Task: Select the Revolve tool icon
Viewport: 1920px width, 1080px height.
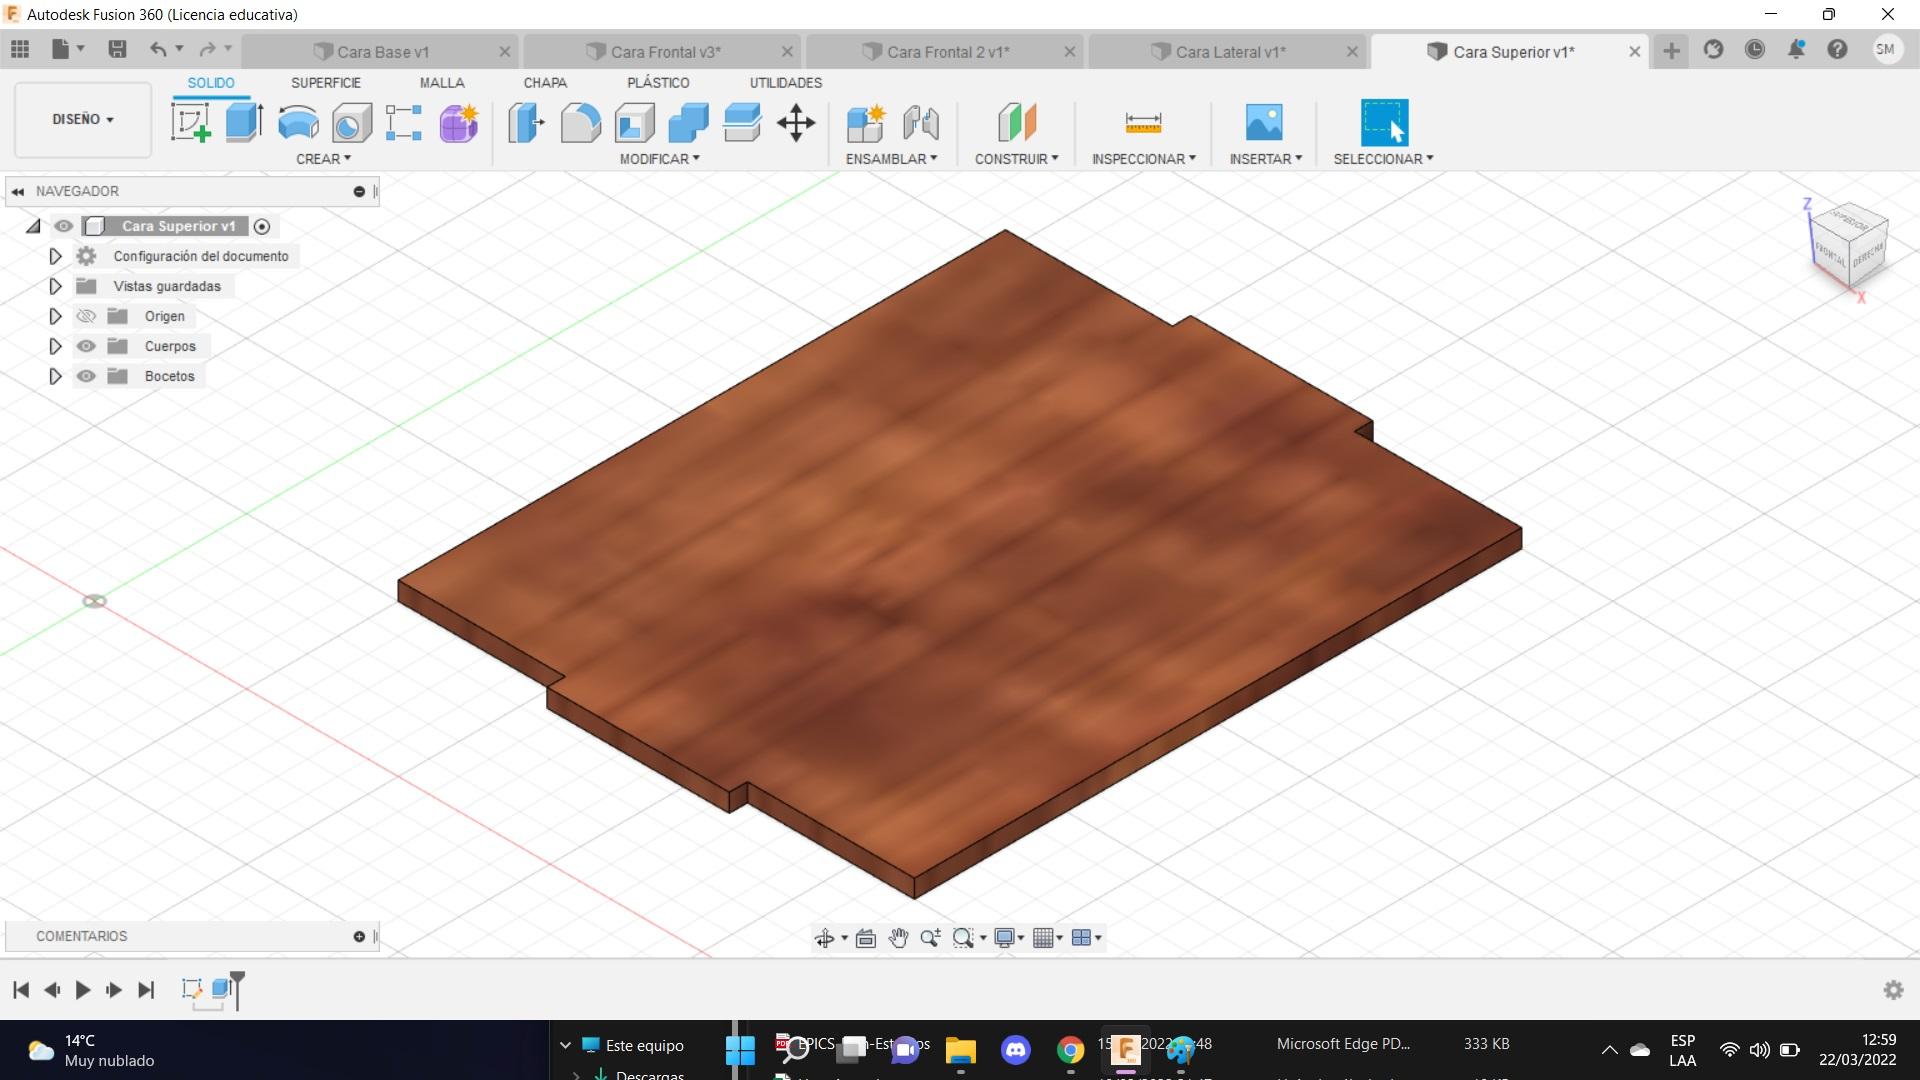Action: [x=297, y=123]
